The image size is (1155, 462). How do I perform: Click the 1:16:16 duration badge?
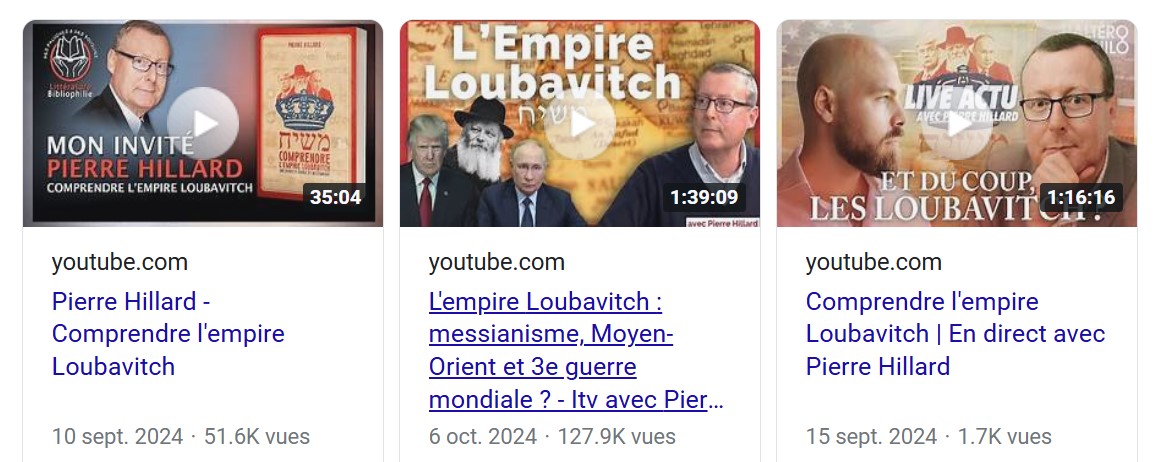[1081, 197]
